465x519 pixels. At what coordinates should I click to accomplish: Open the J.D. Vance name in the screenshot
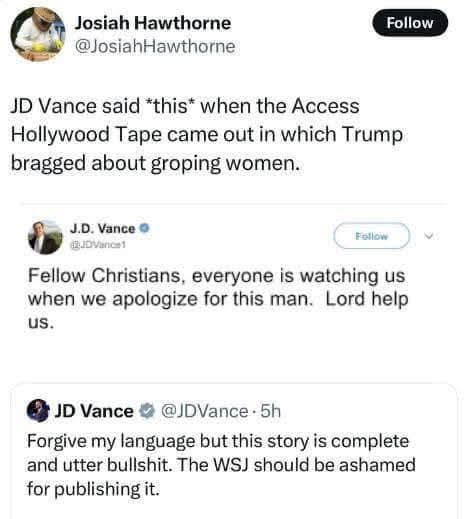[102, 229]
